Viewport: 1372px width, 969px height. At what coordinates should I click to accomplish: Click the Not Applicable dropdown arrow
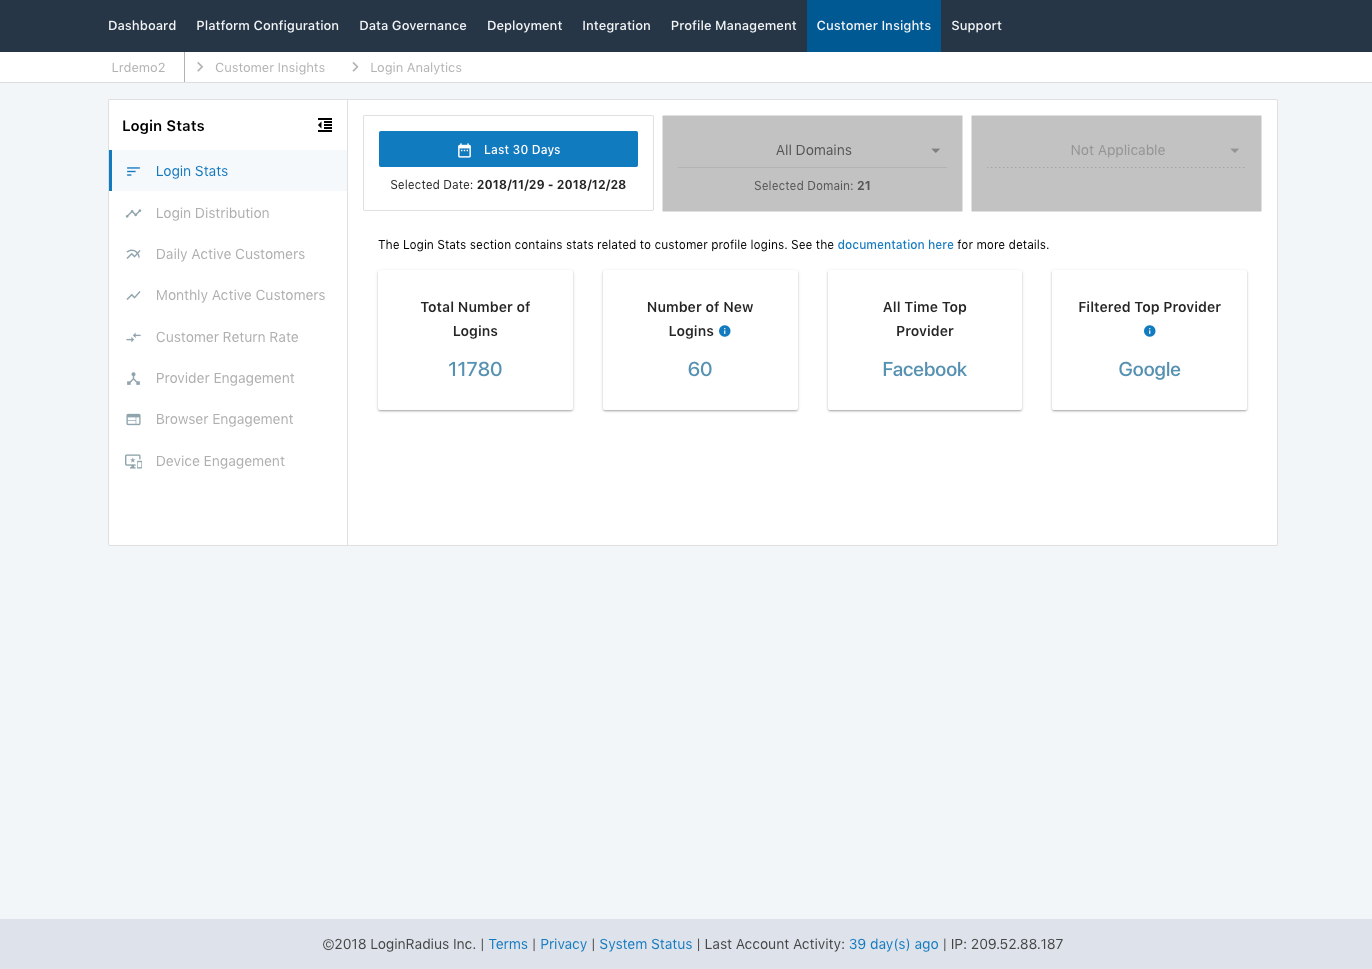click(1235, 151)
